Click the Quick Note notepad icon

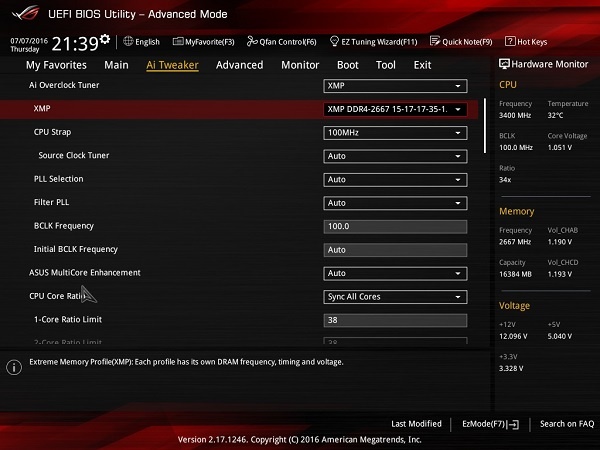[435, 41]
